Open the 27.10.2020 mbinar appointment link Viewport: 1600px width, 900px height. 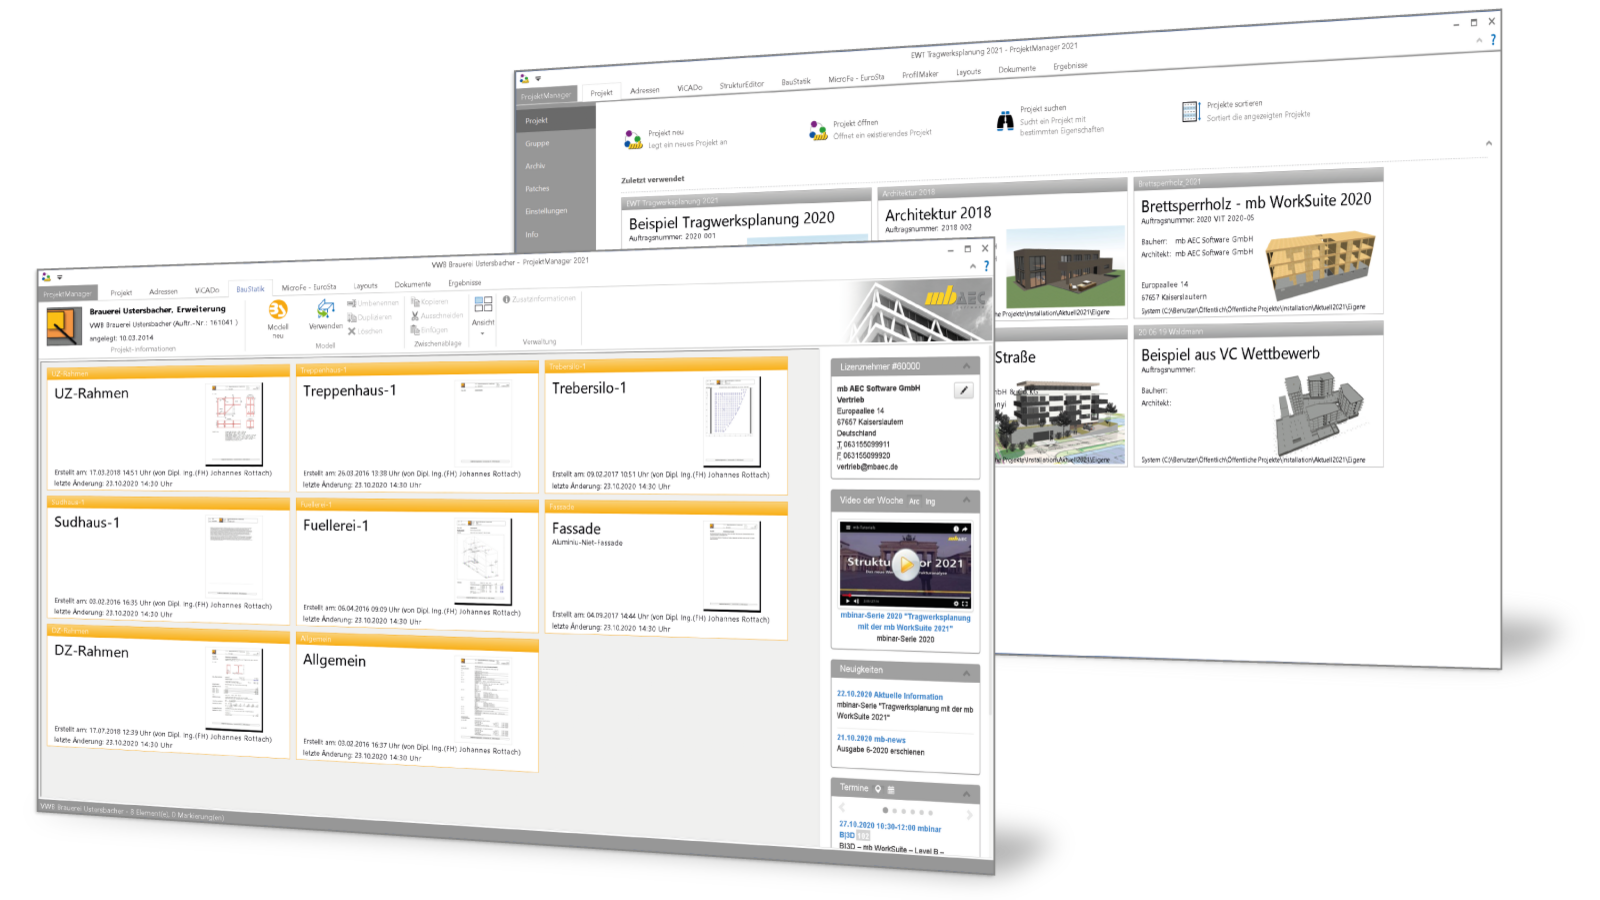(x=890, y=827)
